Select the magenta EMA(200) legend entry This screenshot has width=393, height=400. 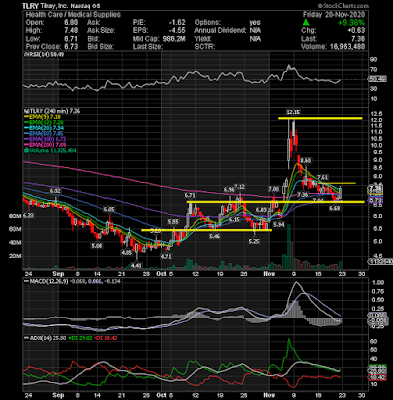coord(44,145)
